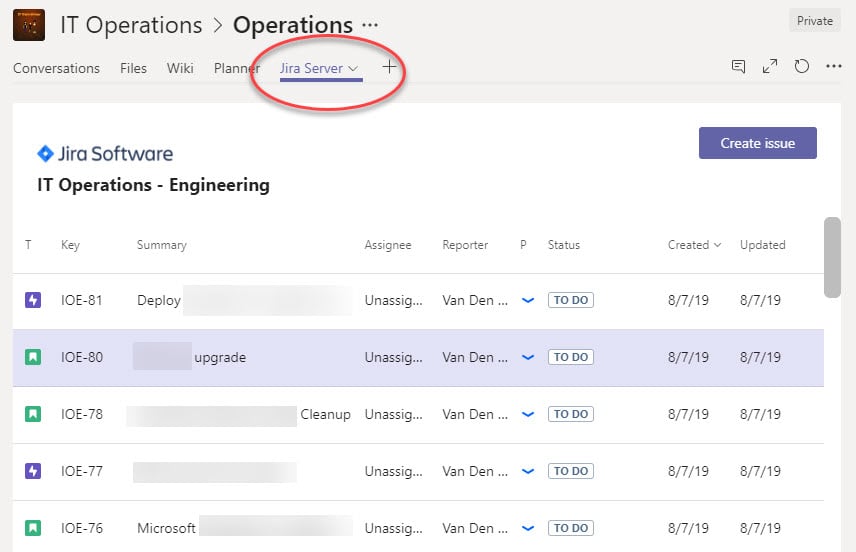
Task: Expand the tab to full screen
Action: 770,67
